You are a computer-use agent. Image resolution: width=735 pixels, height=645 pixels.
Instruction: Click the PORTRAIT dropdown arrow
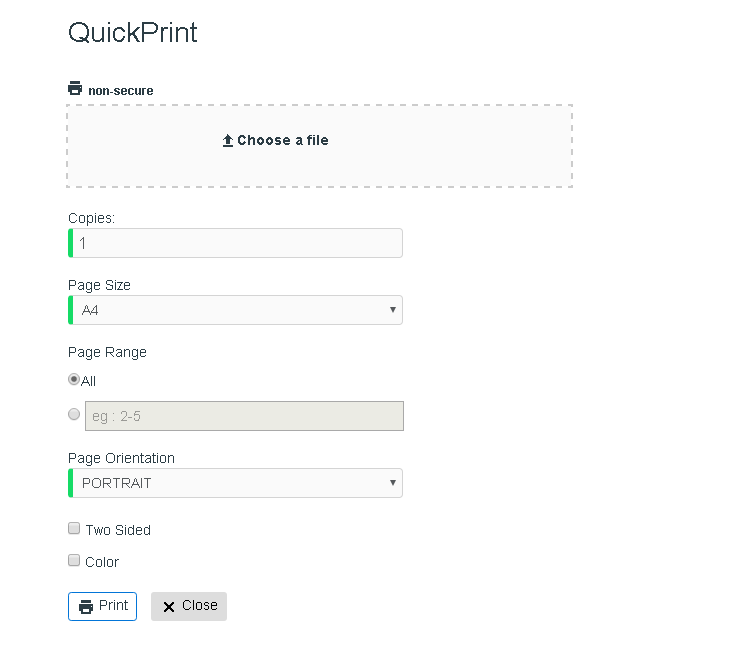(393, 482)
